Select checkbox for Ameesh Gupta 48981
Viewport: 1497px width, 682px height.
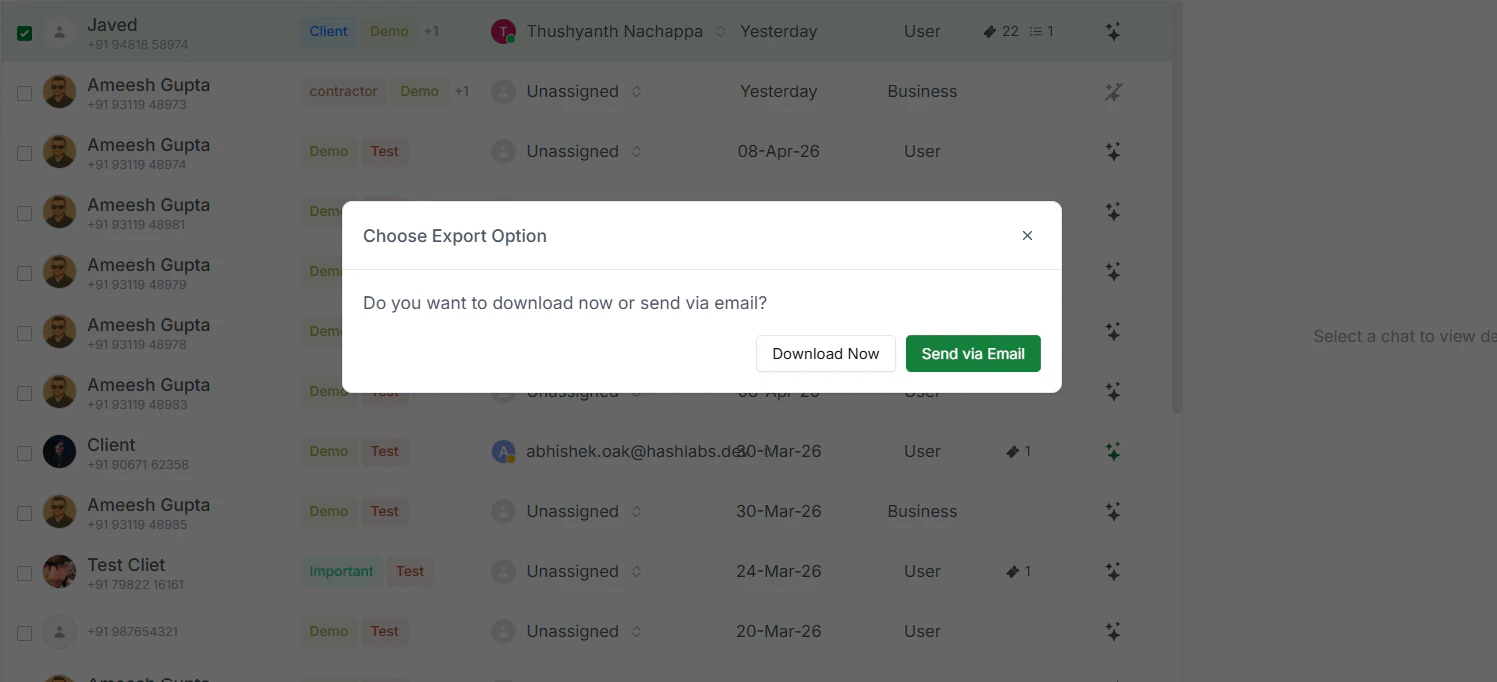[25, 213]
